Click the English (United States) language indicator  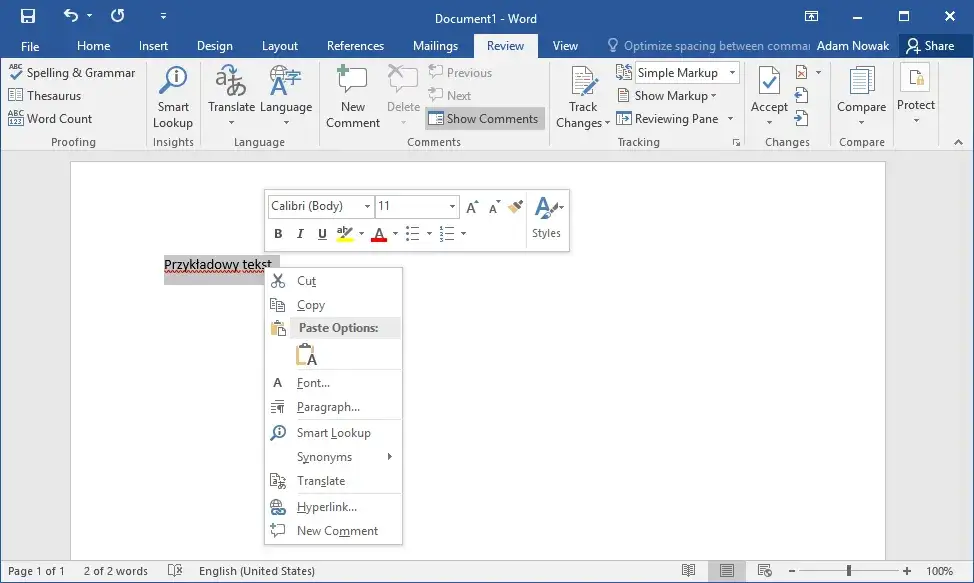coord(257,571)
